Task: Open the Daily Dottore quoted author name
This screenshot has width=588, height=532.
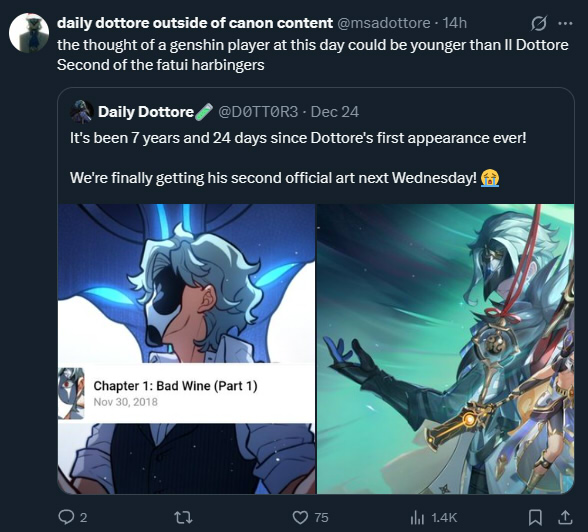Action: click(x=146, y=112)
